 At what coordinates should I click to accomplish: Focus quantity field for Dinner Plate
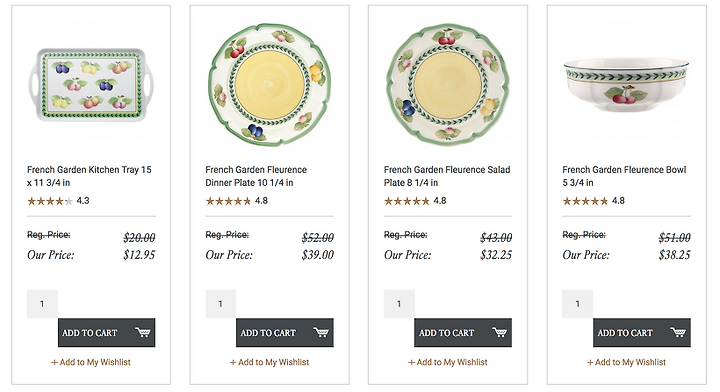pyautogui.click(x=220, y=304)
